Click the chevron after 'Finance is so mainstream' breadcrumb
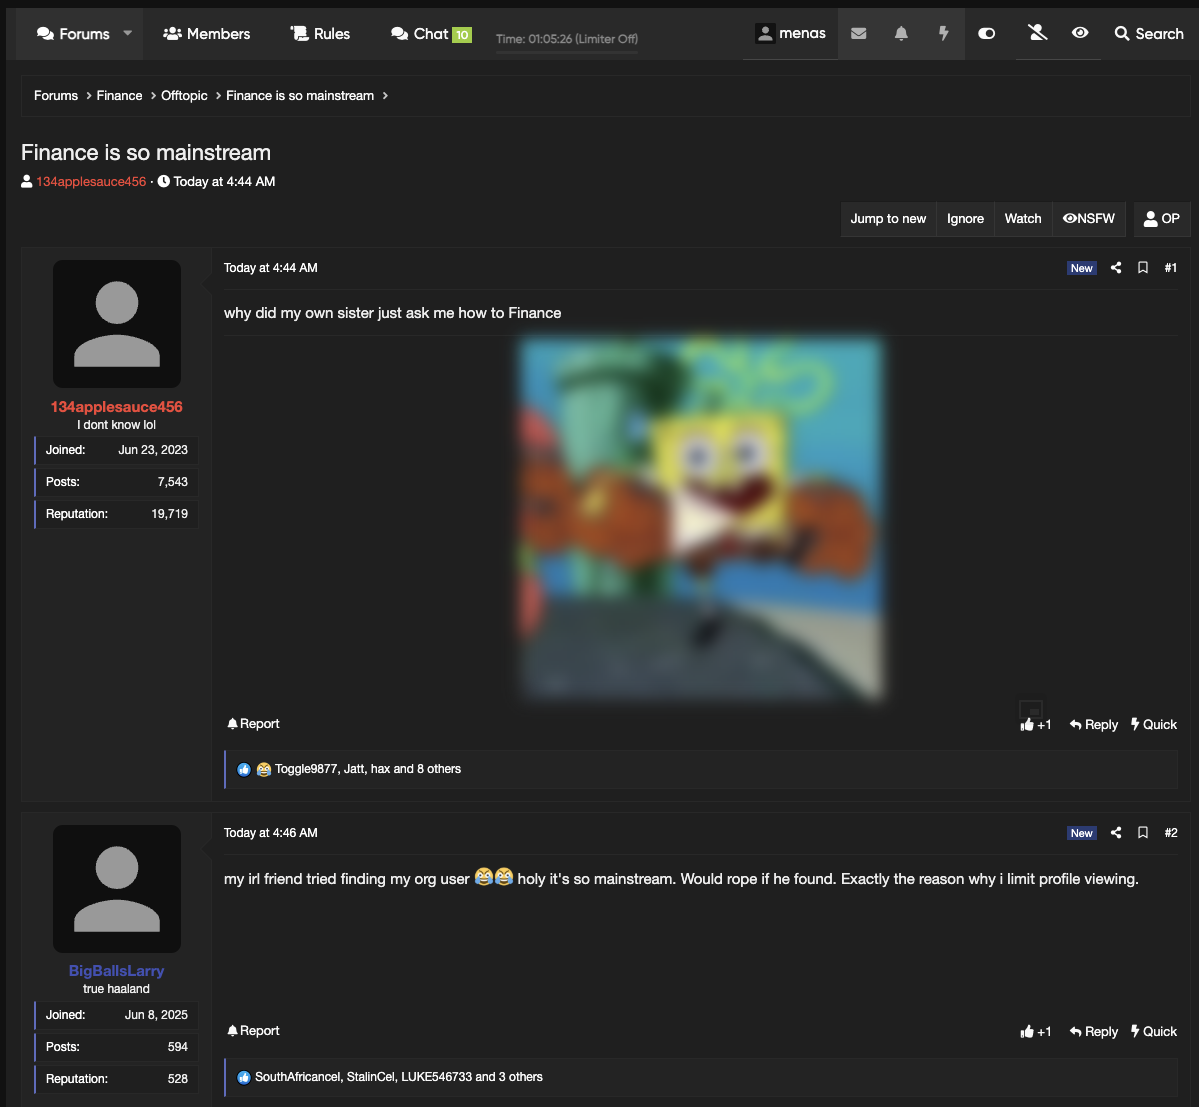The height and width of the screenshot is (1107, 1199). [385, 96]
